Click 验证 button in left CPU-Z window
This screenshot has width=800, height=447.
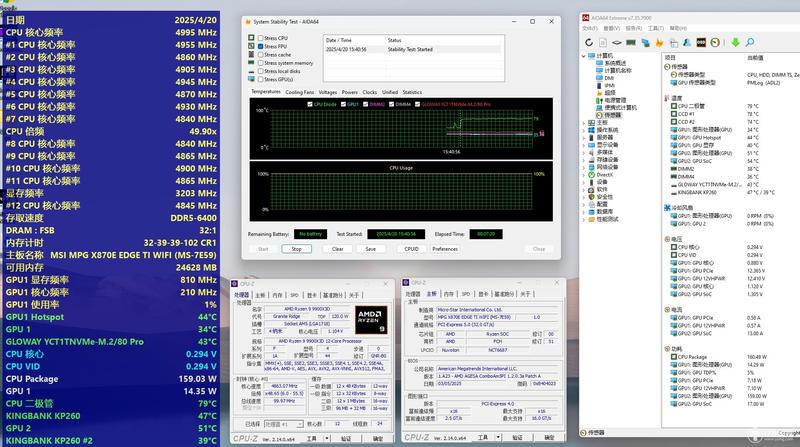(346, 438)
